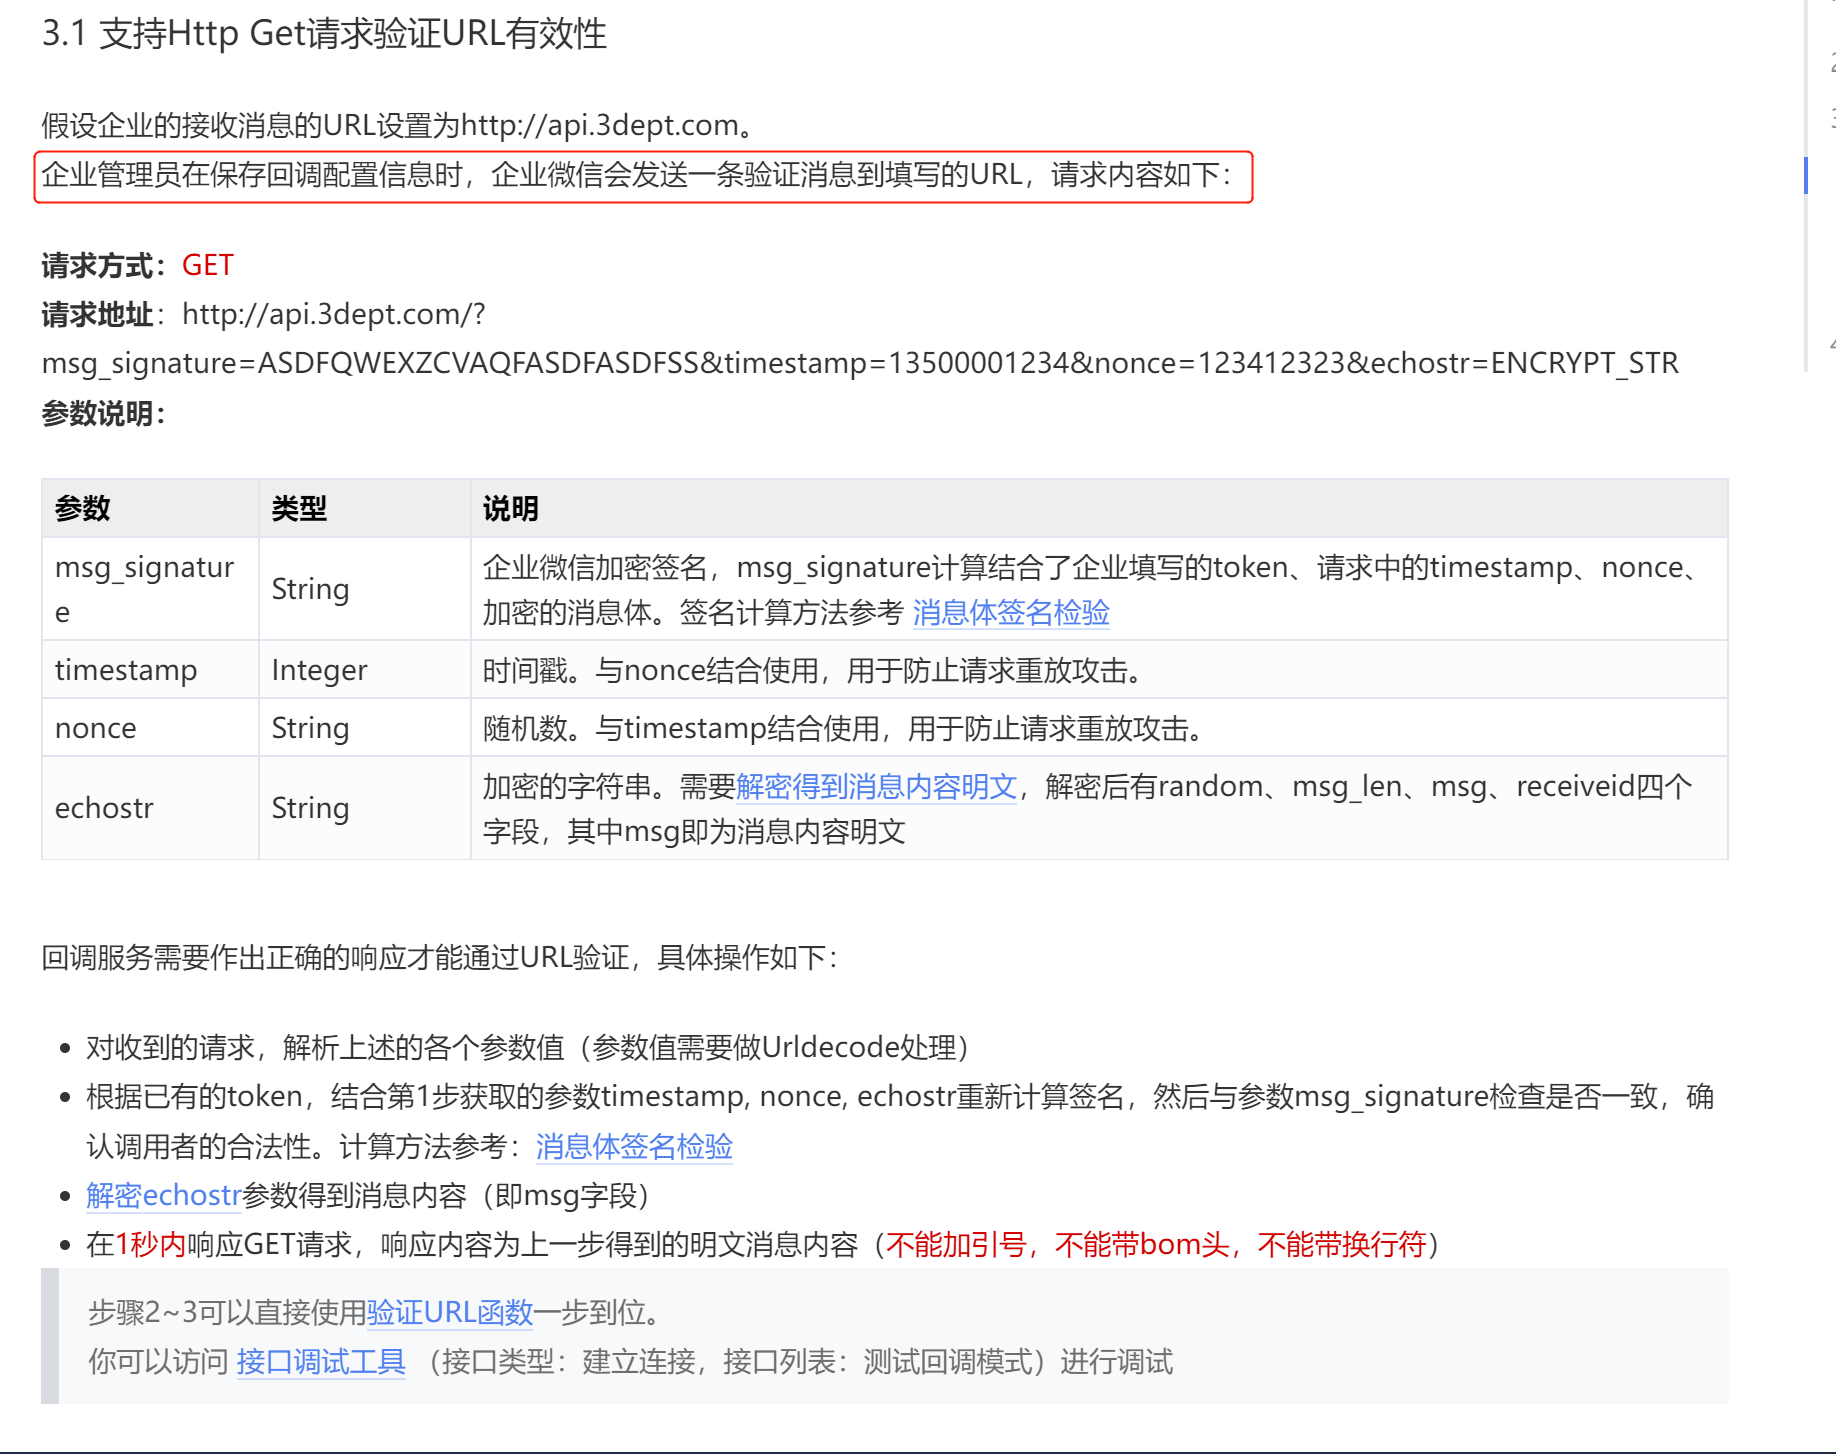Click outline marker 2 on right edge
This screenshot has width=1836, height=1454.
1830,62
